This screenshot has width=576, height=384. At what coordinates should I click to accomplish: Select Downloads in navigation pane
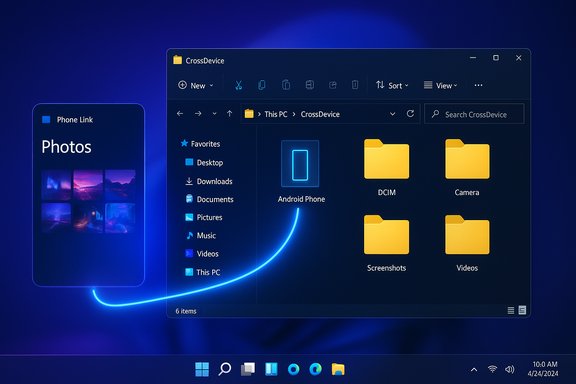pyautogui.click(x=209, y=181)
